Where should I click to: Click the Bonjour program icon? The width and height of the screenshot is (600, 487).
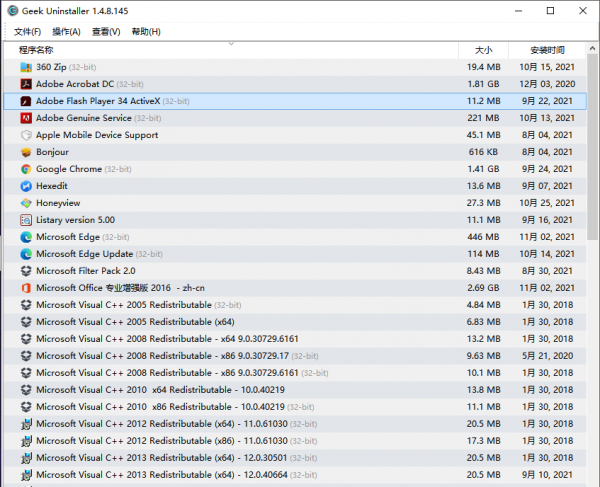click(x=26, y=152)
